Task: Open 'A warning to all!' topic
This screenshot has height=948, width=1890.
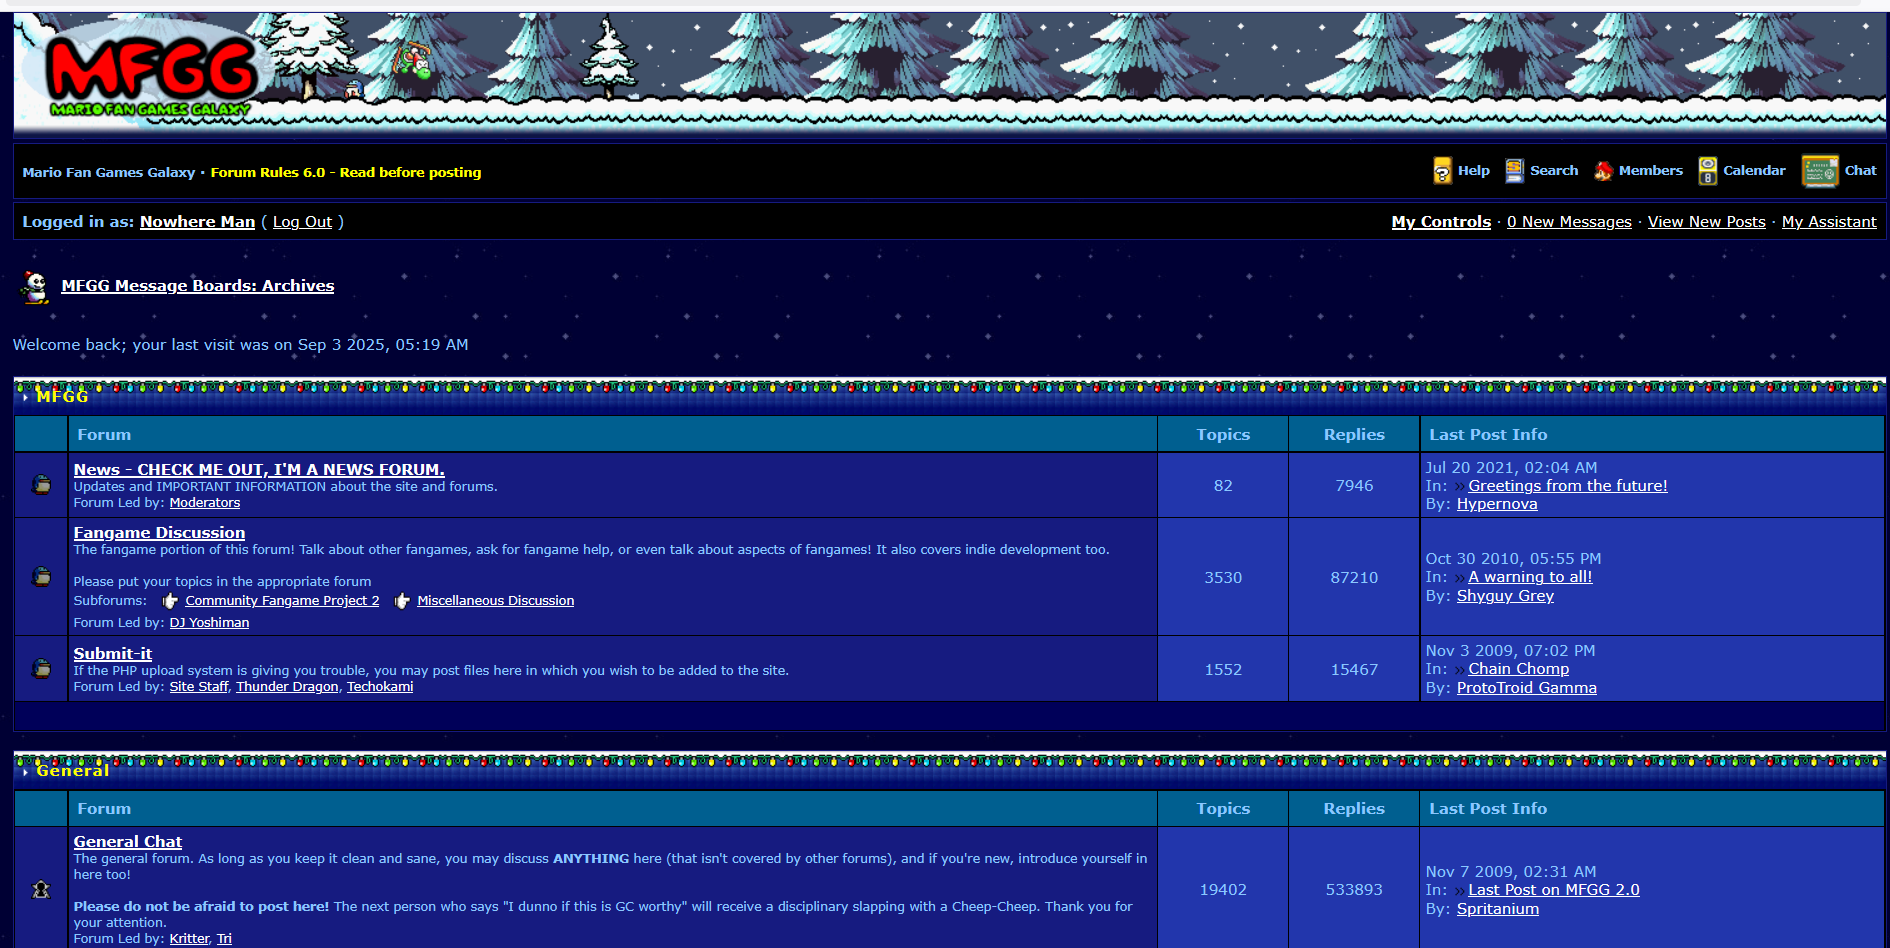Action: click(x=1530, y=577)
